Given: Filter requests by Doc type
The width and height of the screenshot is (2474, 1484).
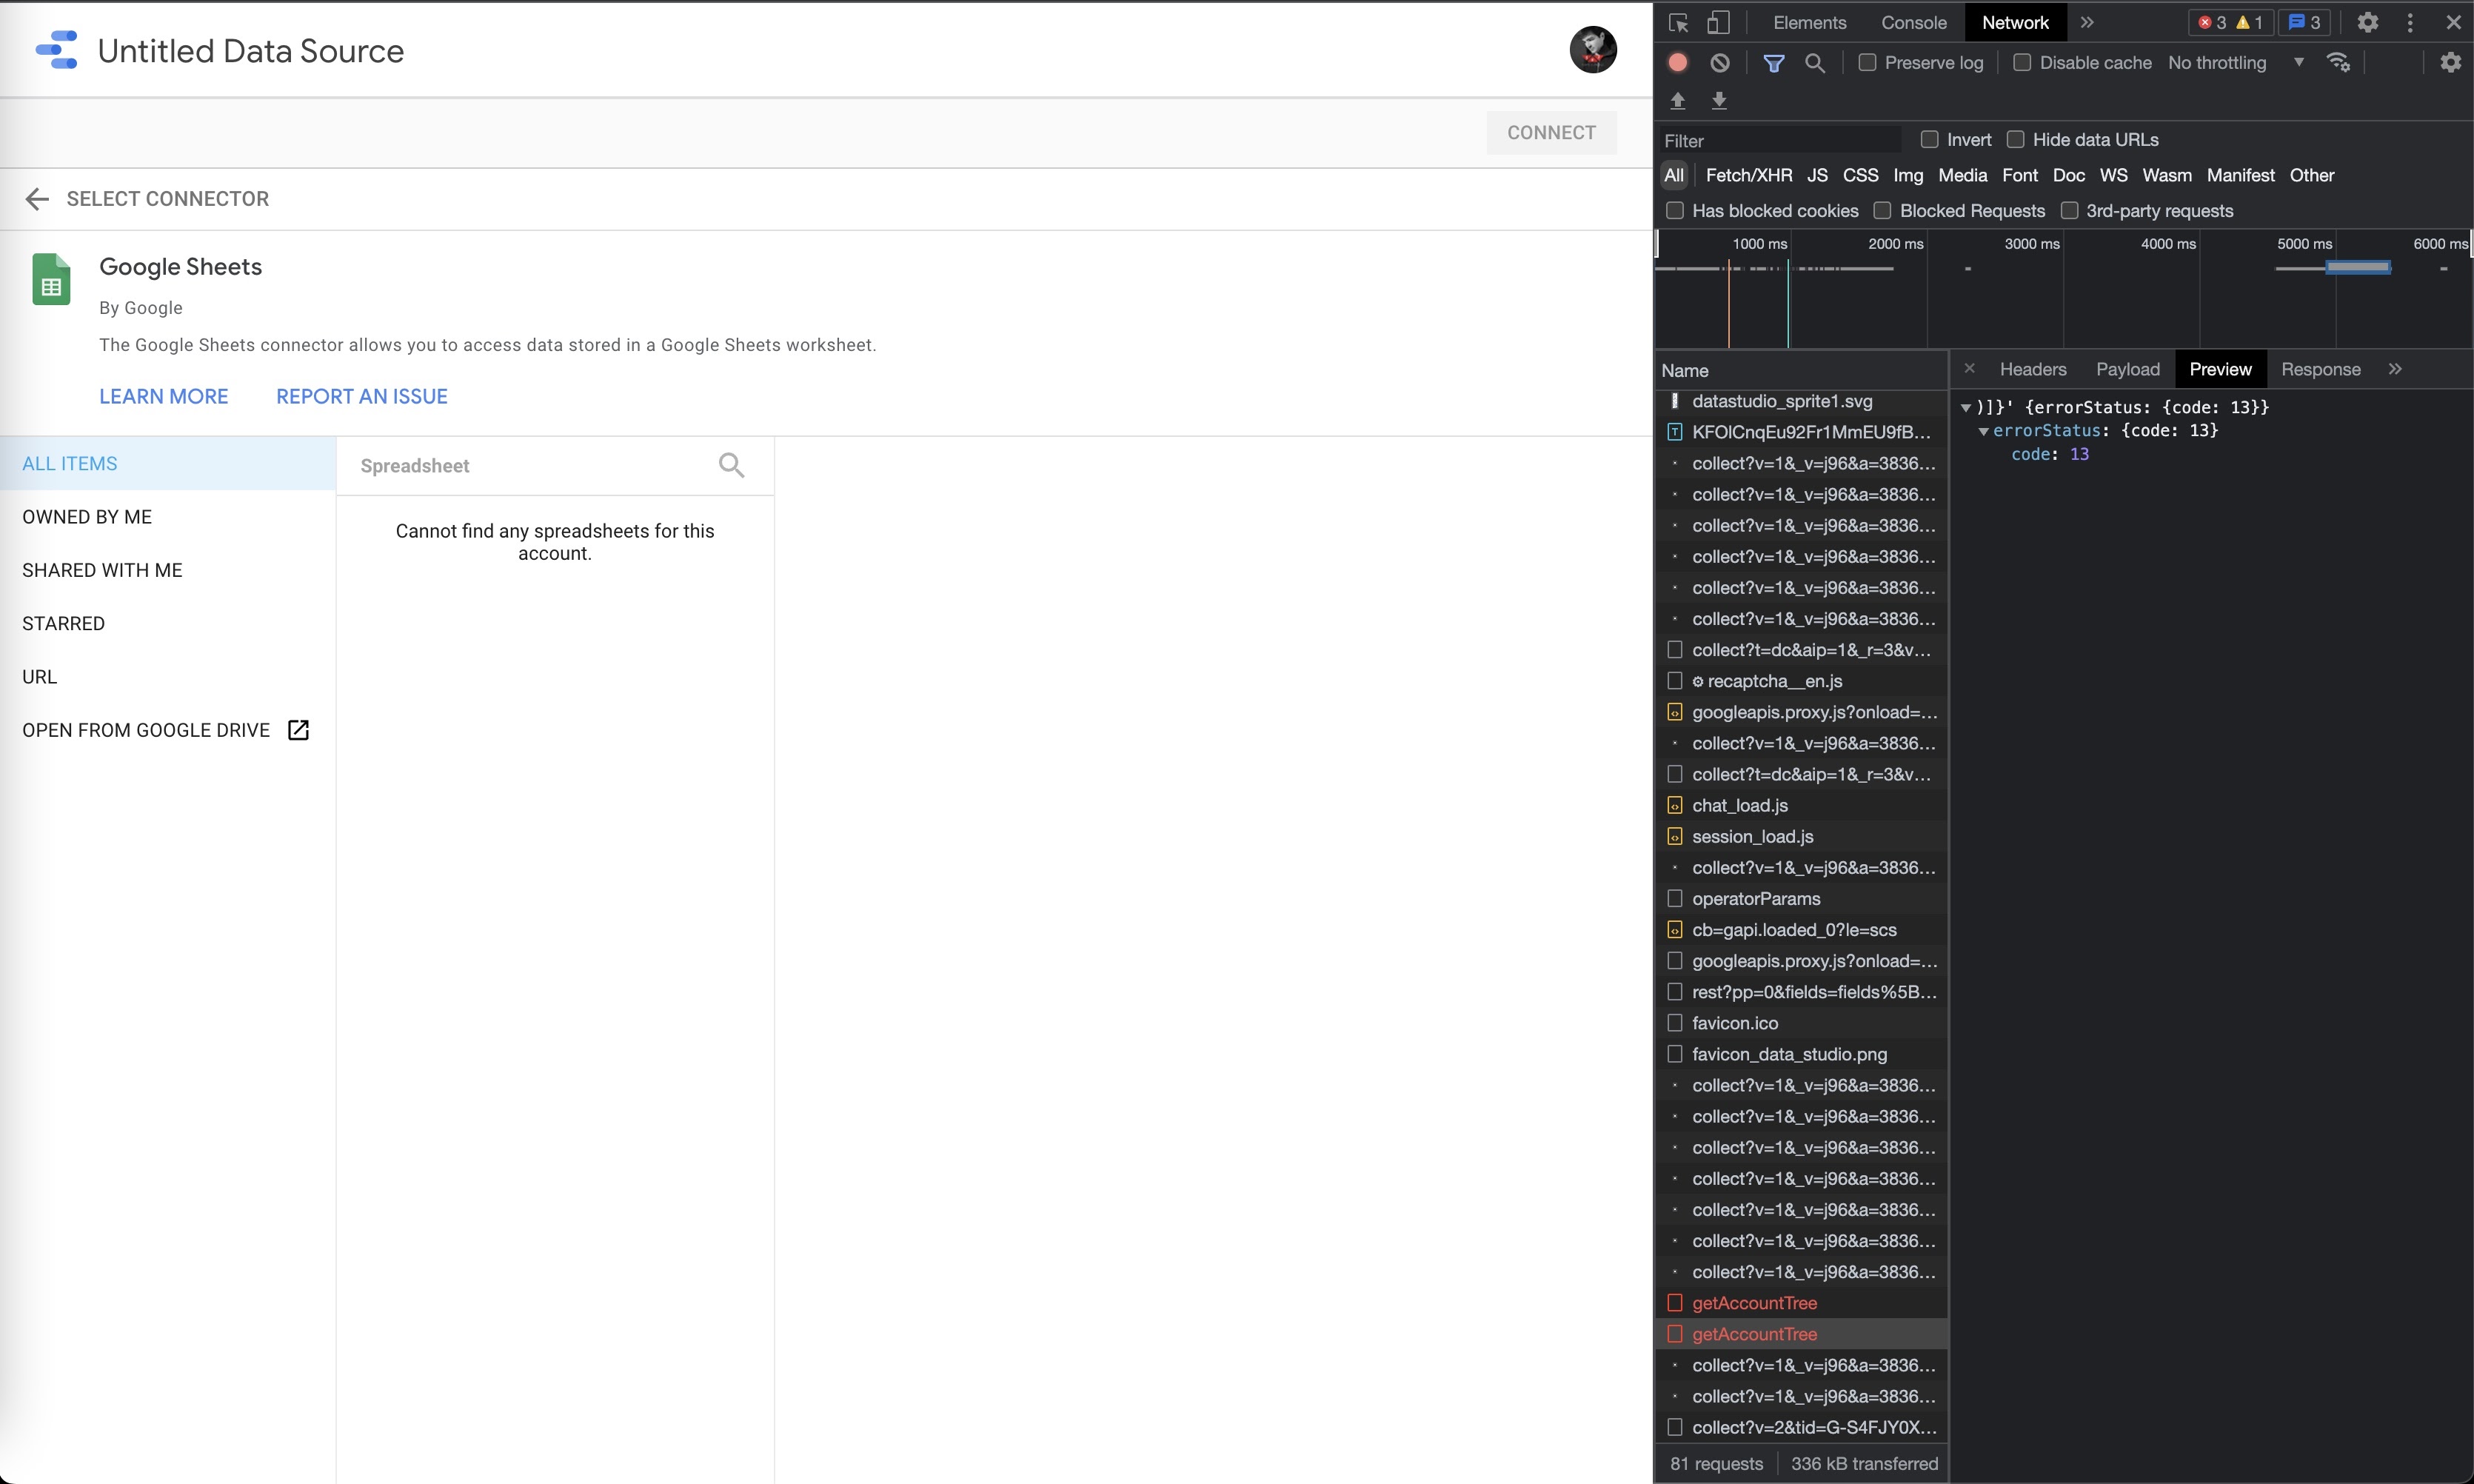Looking at the screenshot, I should (x=2068, y=175).
